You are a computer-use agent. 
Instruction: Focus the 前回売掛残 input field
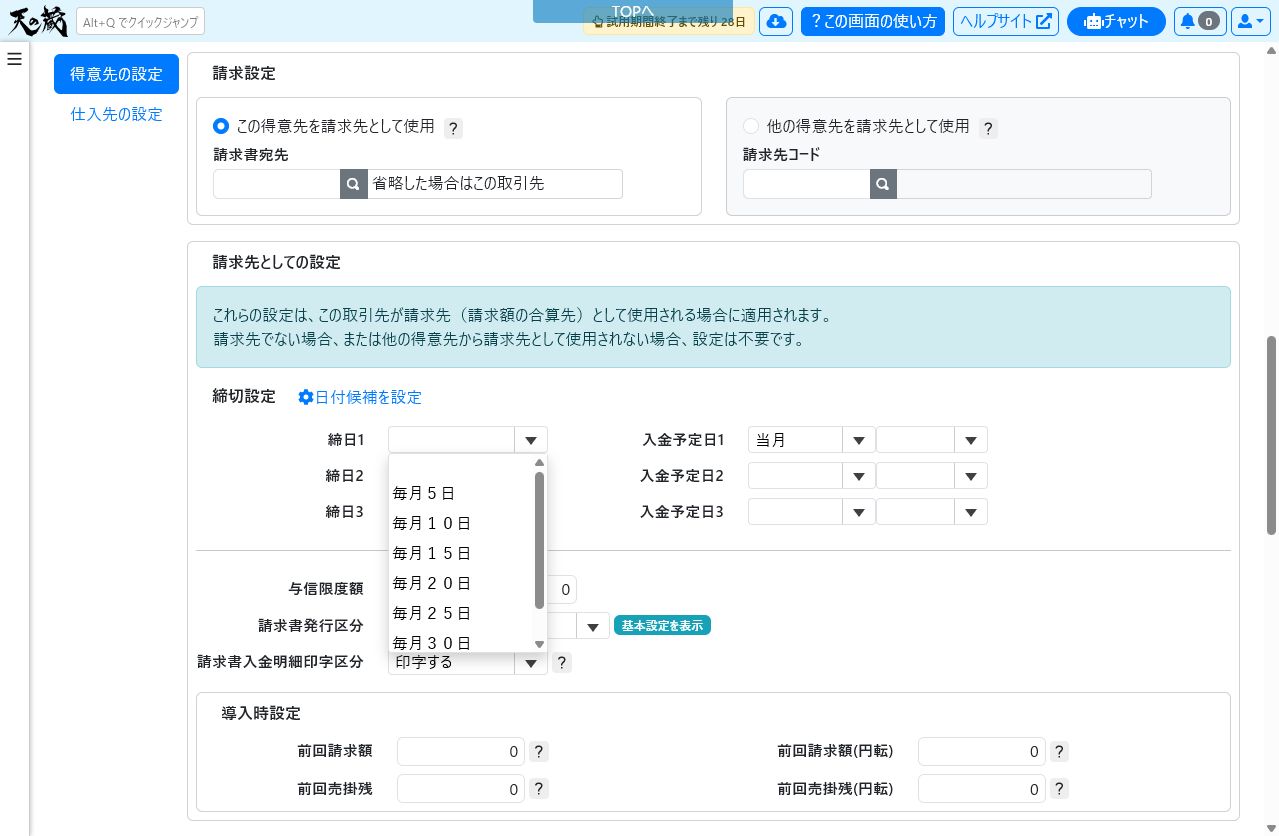click(x=461, y=789)
